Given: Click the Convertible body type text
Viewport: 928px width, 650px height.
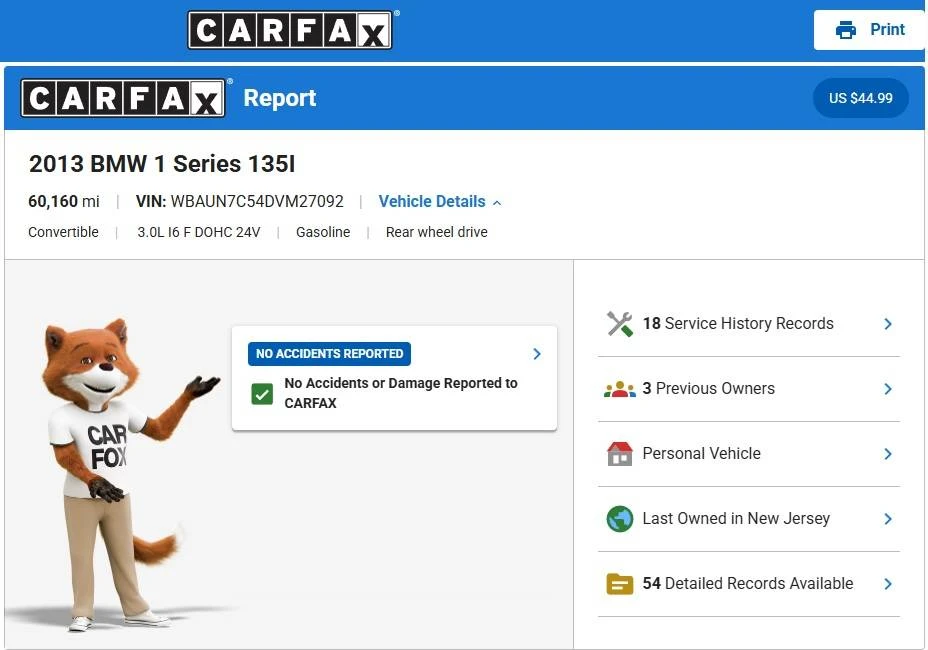Looking at the screenshot, I should point(63,232).
